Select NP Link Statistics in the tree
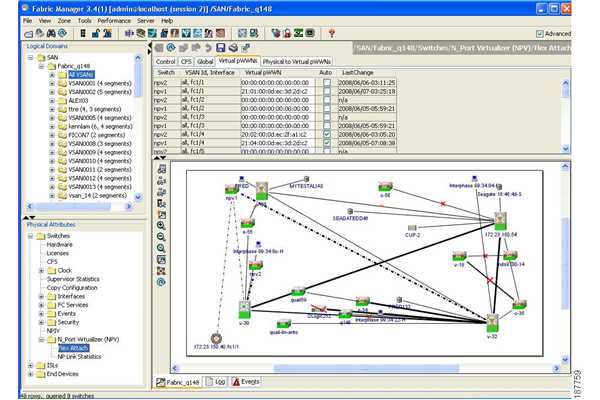The image size is (600, 400). pyautogui.click(x=79, y=356)
